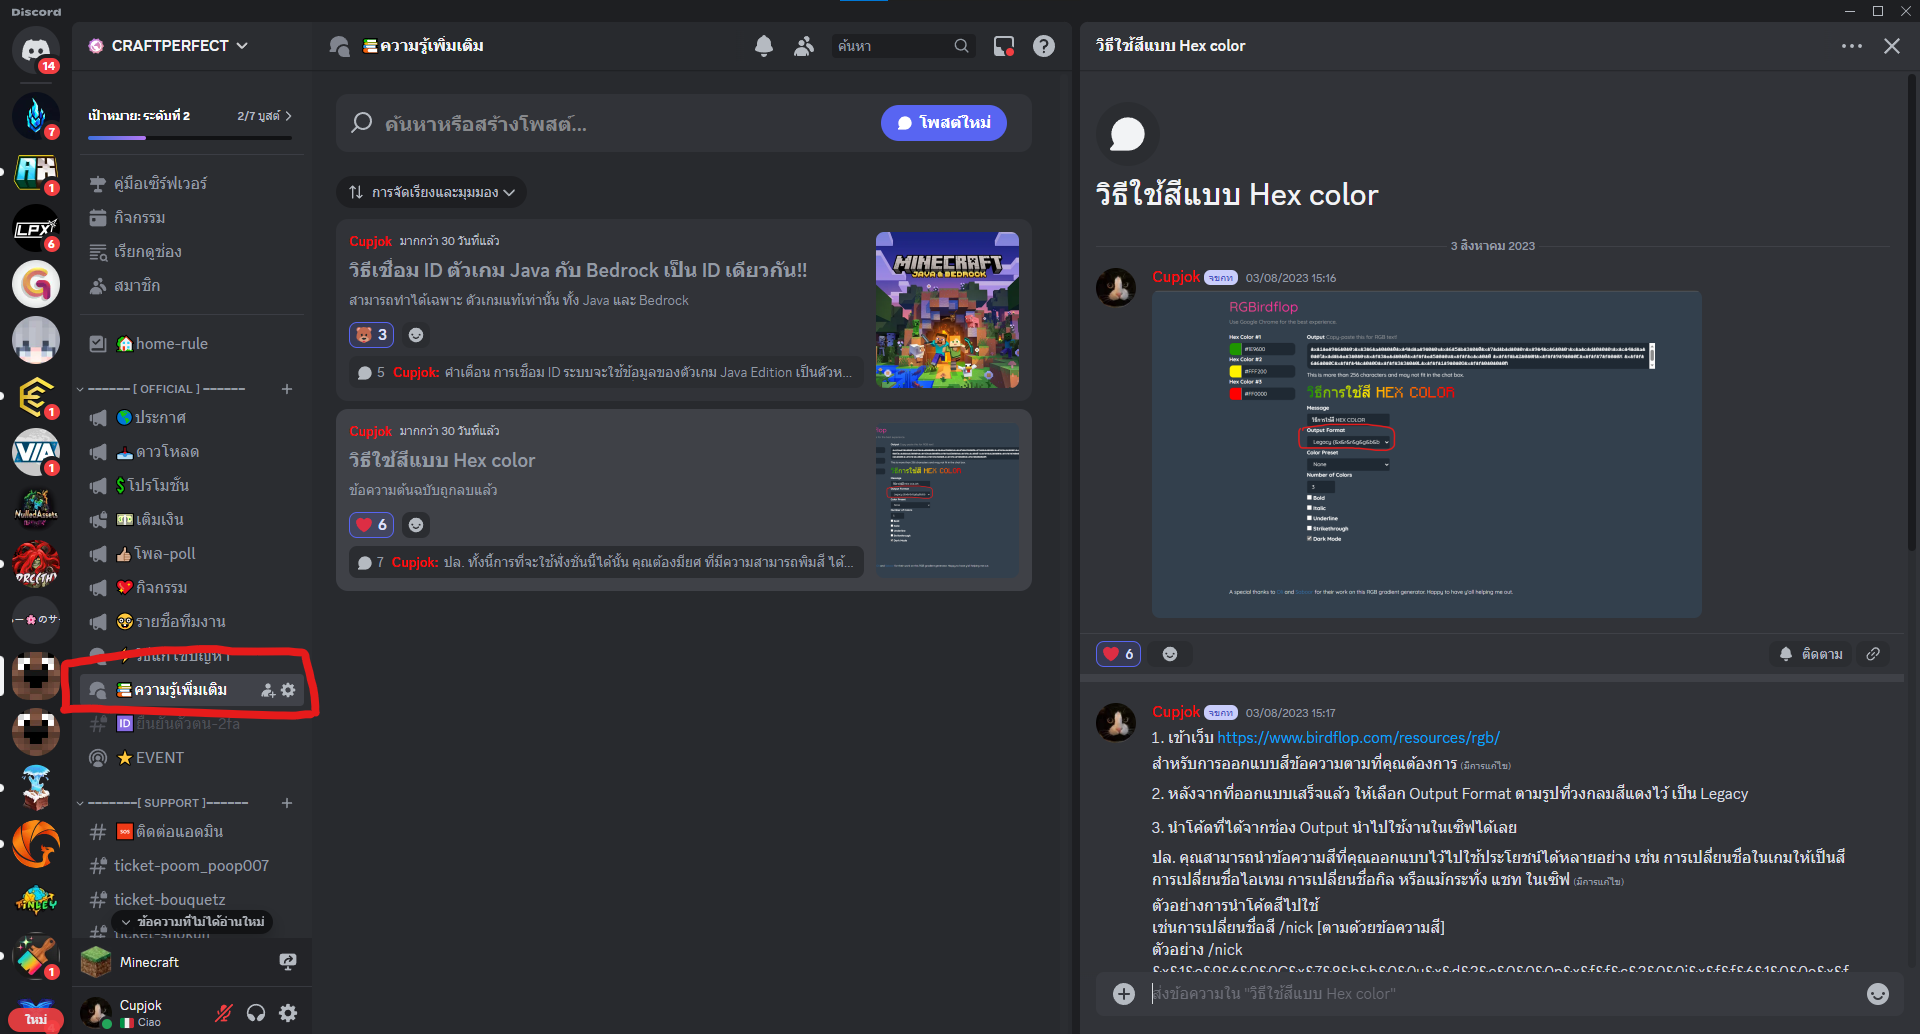This screenshot has width=1920, height=1034.
Task: Open Java Bedrock ID post card title
Action: (x=578, y=270)
